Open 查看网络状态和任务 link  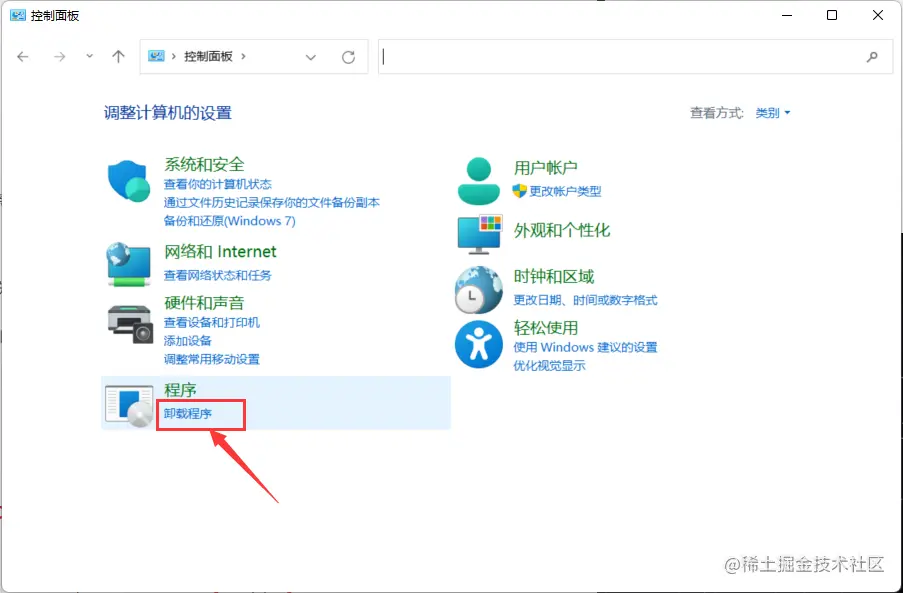click(x=218, y=275)
